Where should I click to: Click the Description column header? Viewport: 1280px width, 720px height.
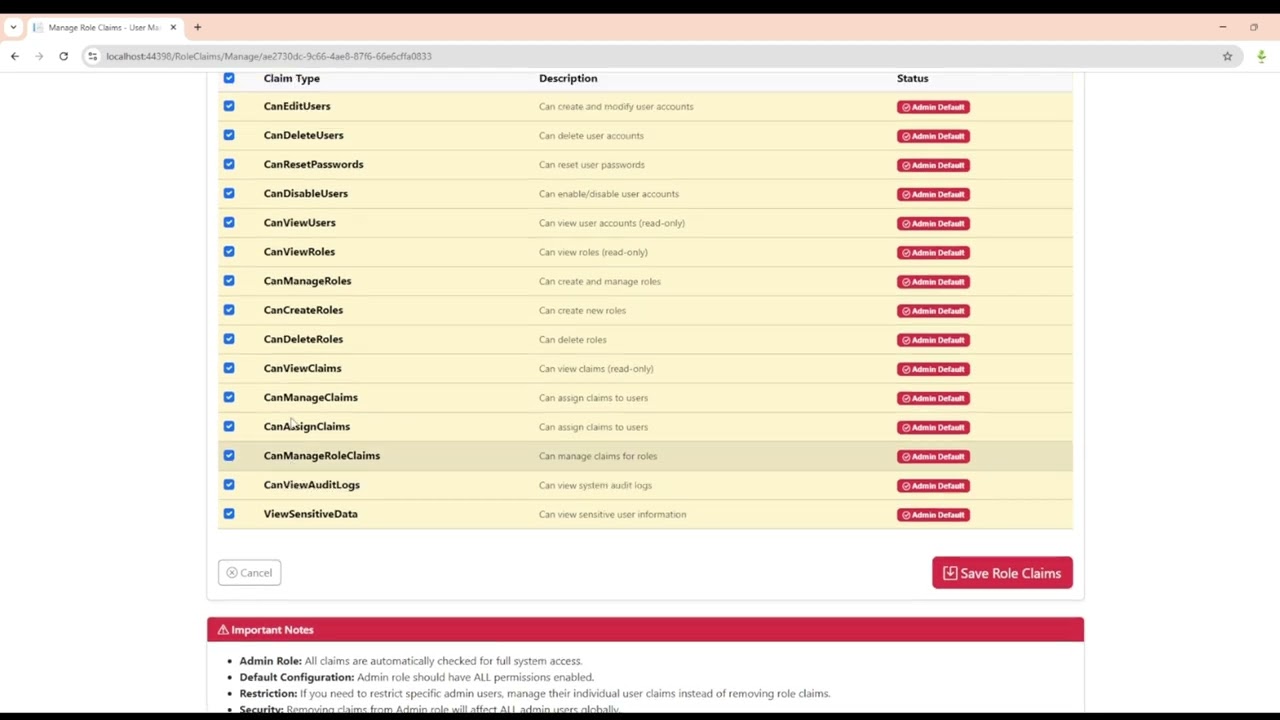point(568,78)
